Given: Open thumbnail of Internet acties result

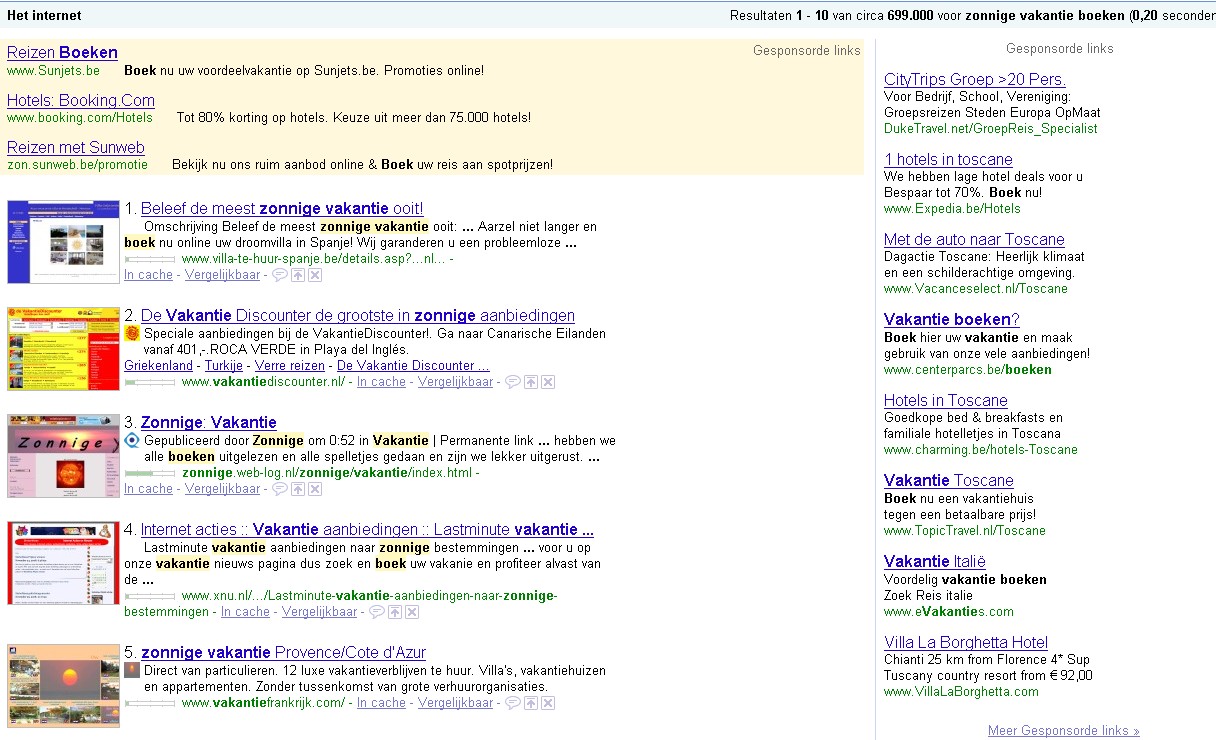Looking at the screenshot, I should click(63, 563).
